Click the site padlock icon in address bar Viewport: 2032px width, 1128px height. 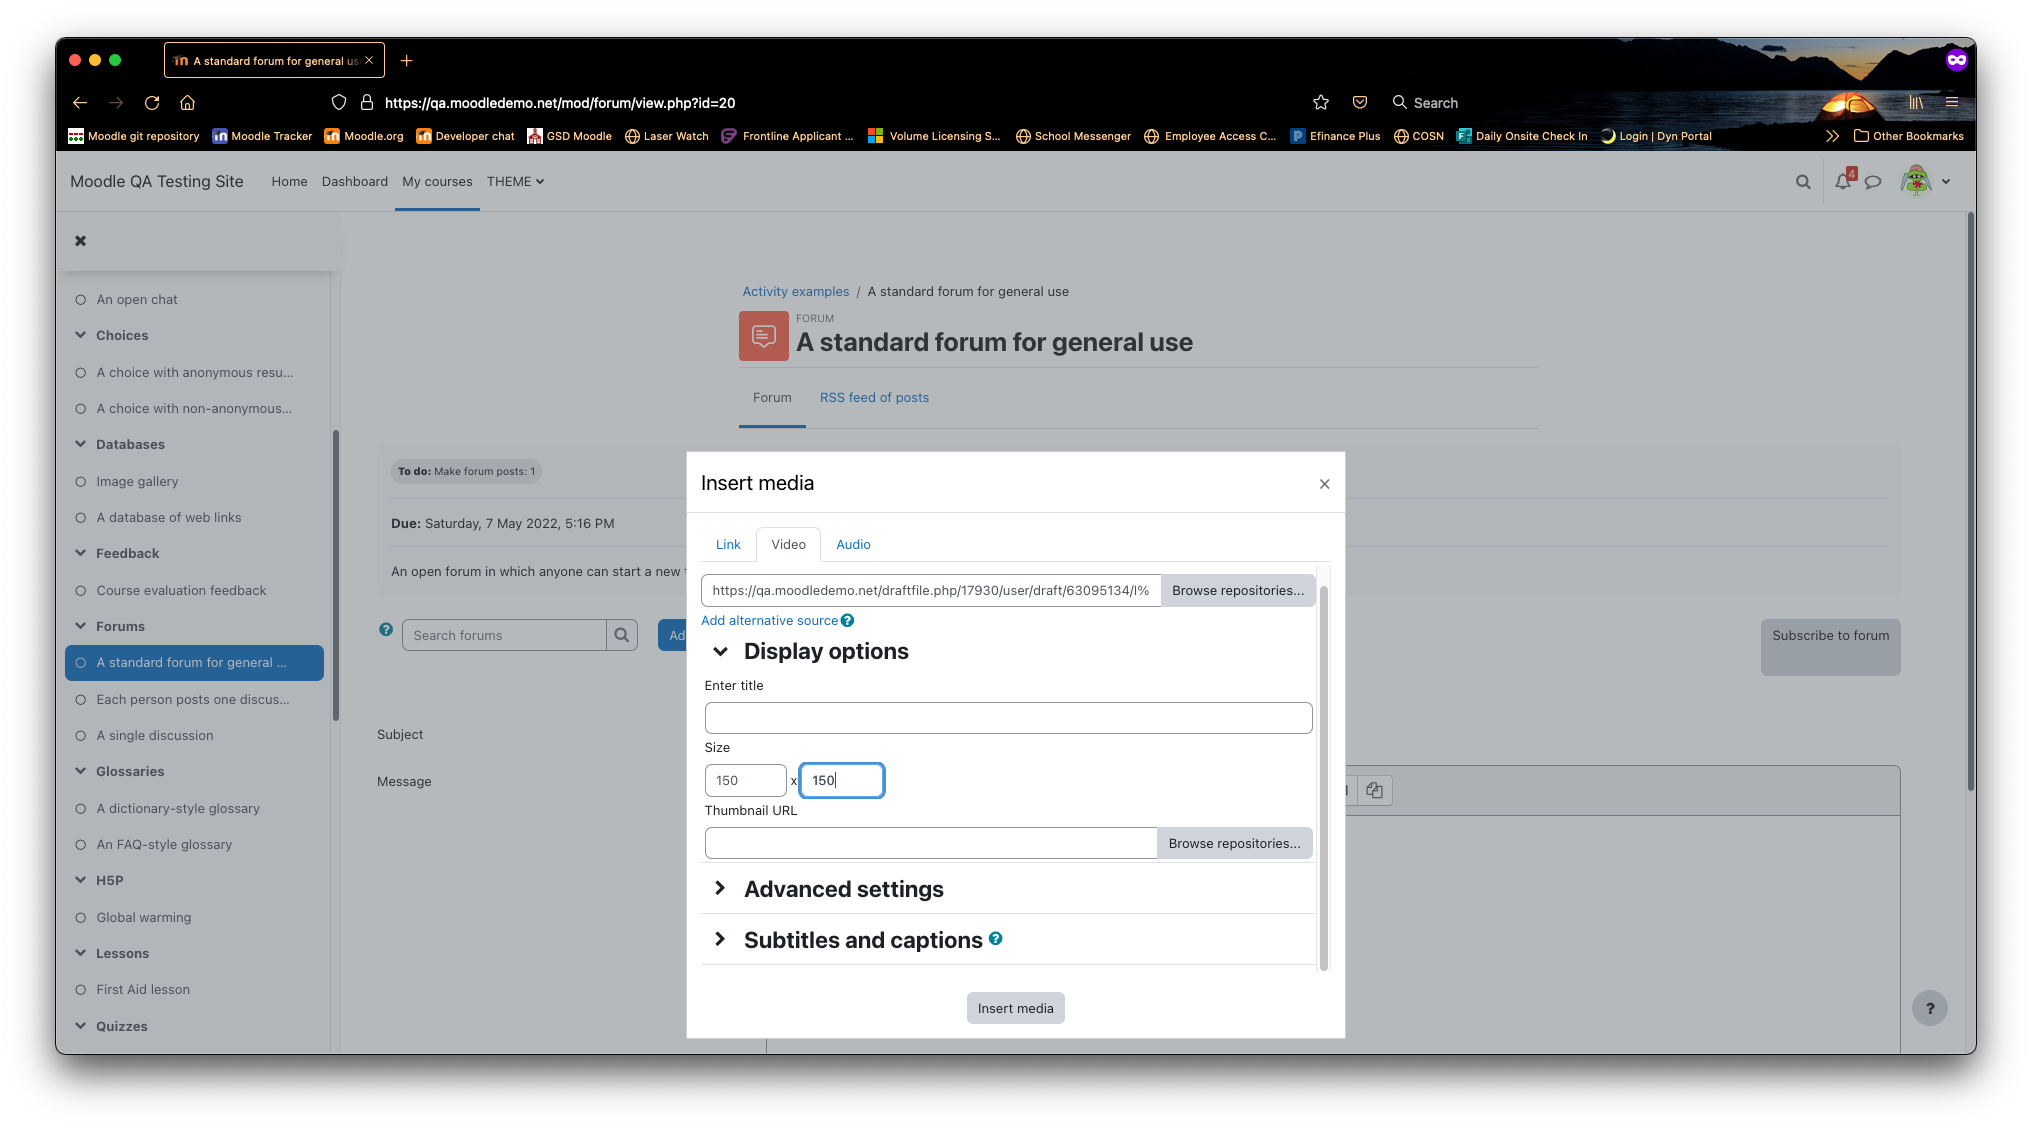pyautogui.click(x=367, y=103)
